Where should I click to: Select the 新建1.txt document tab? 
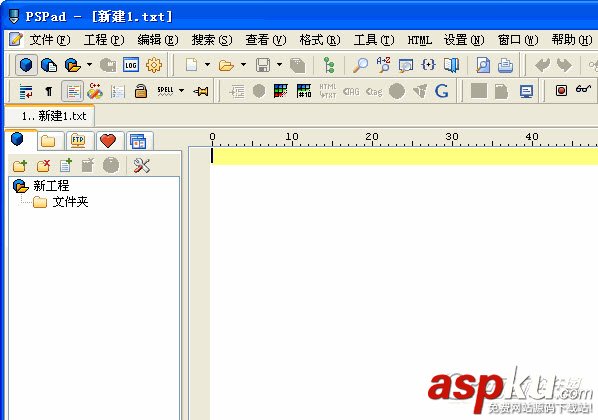pos(50,116)
